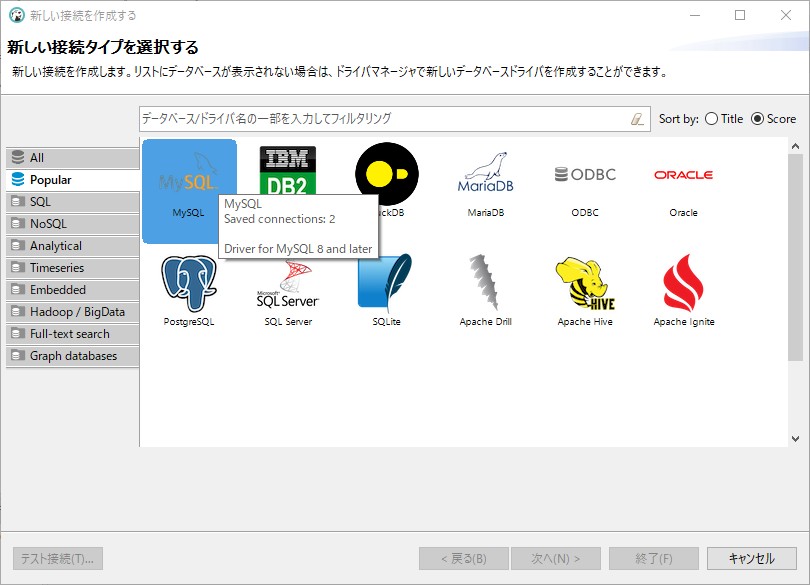Switch to the Popular category
The height and width of the screenshot is (585, 810).
(73, 180)
